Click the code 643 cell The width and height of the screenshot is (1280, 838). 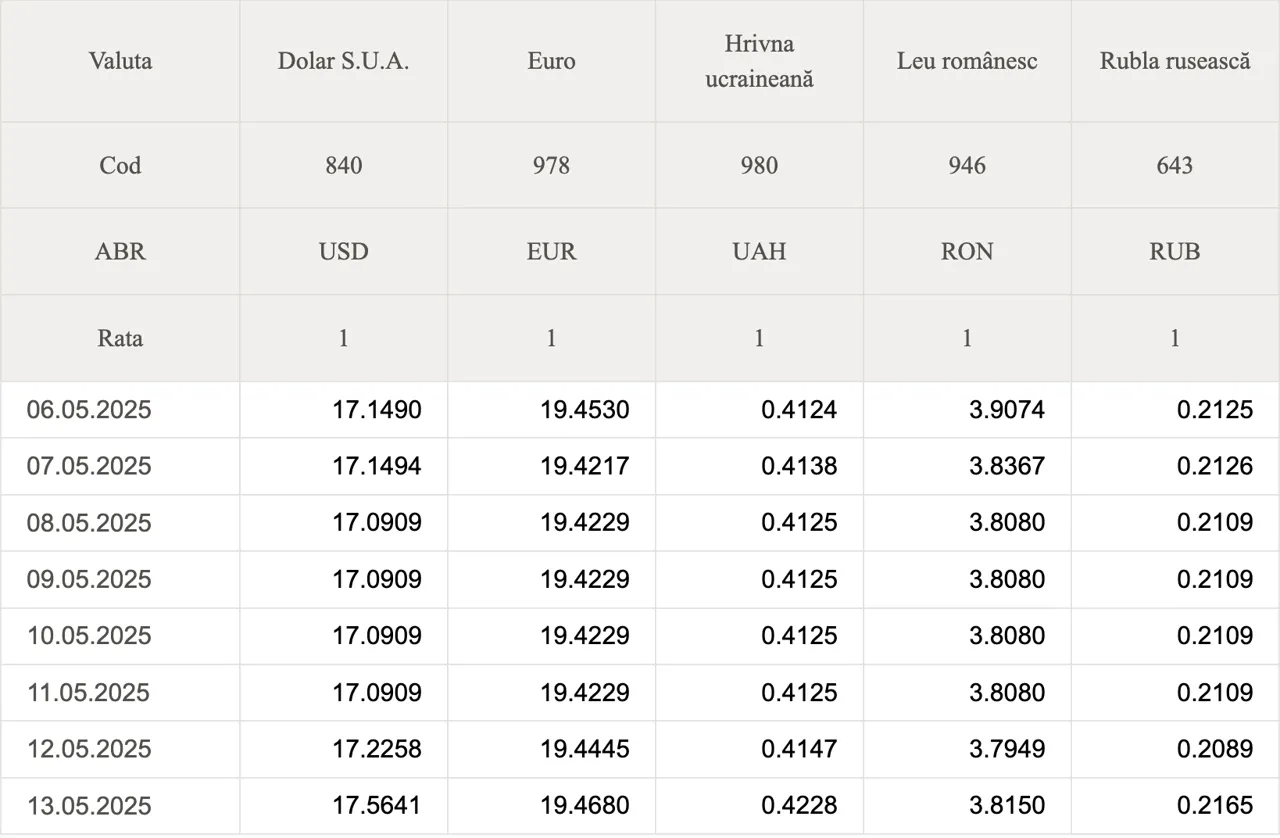point(1175,165)
